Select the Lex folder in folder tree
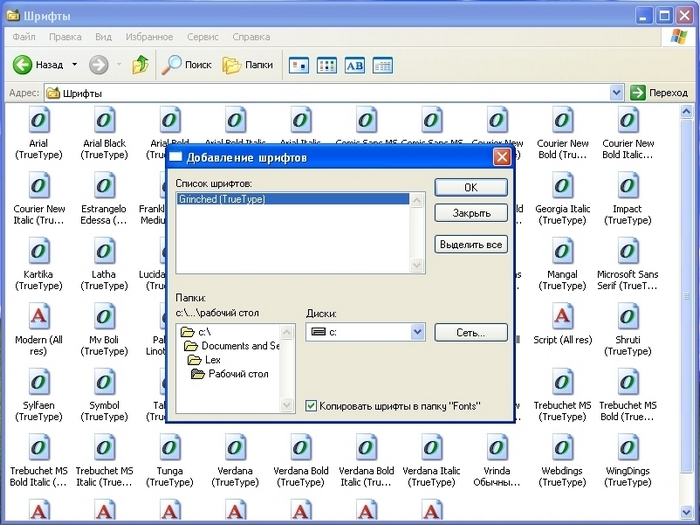This screenshot has height=525, width=700. (211, 360)
